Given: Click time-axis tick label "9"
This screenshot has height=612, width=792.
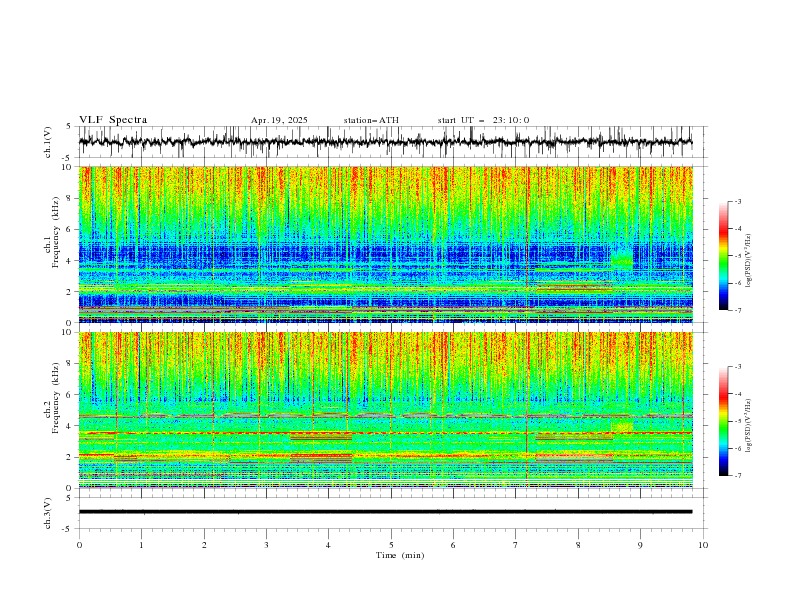Looking at the screenshot, I should coord(640,545).
